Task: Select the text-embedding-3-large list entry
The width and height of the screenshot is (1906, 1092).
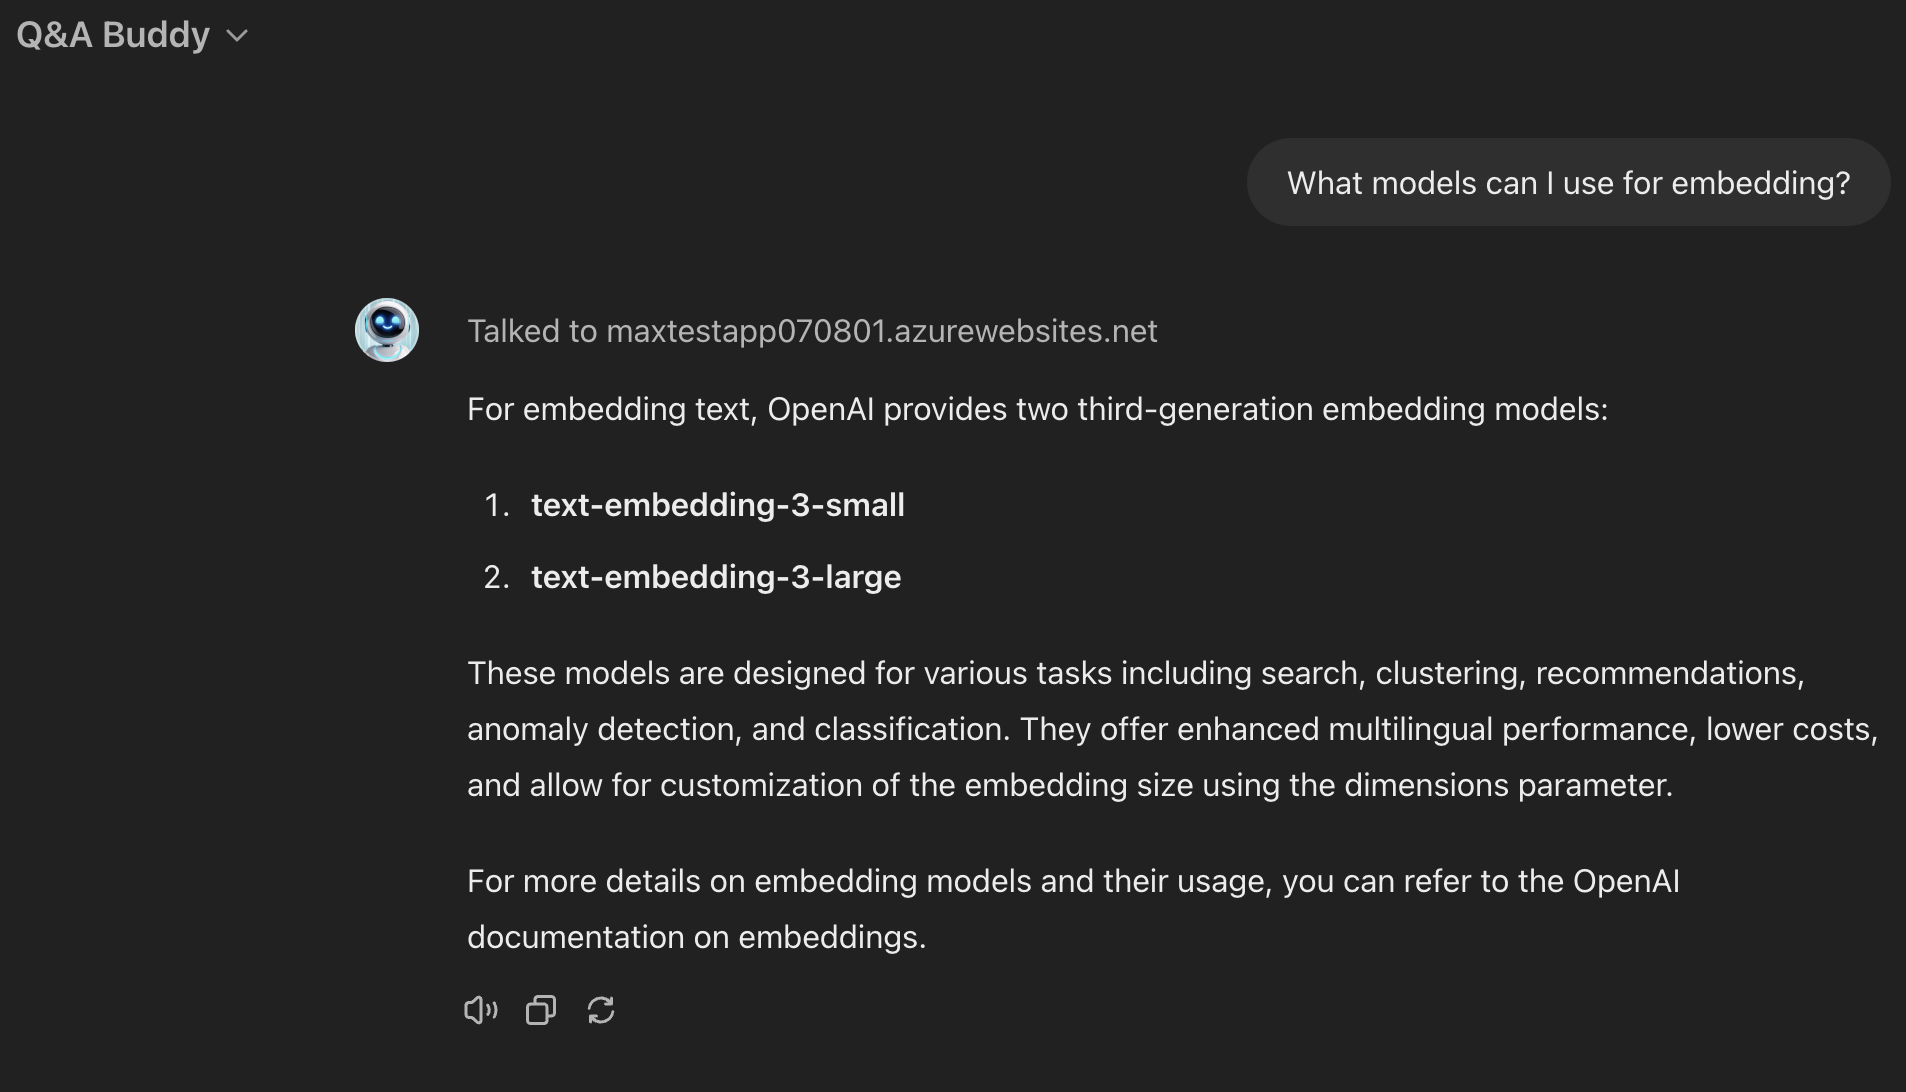Action: [x=715, y=577]
